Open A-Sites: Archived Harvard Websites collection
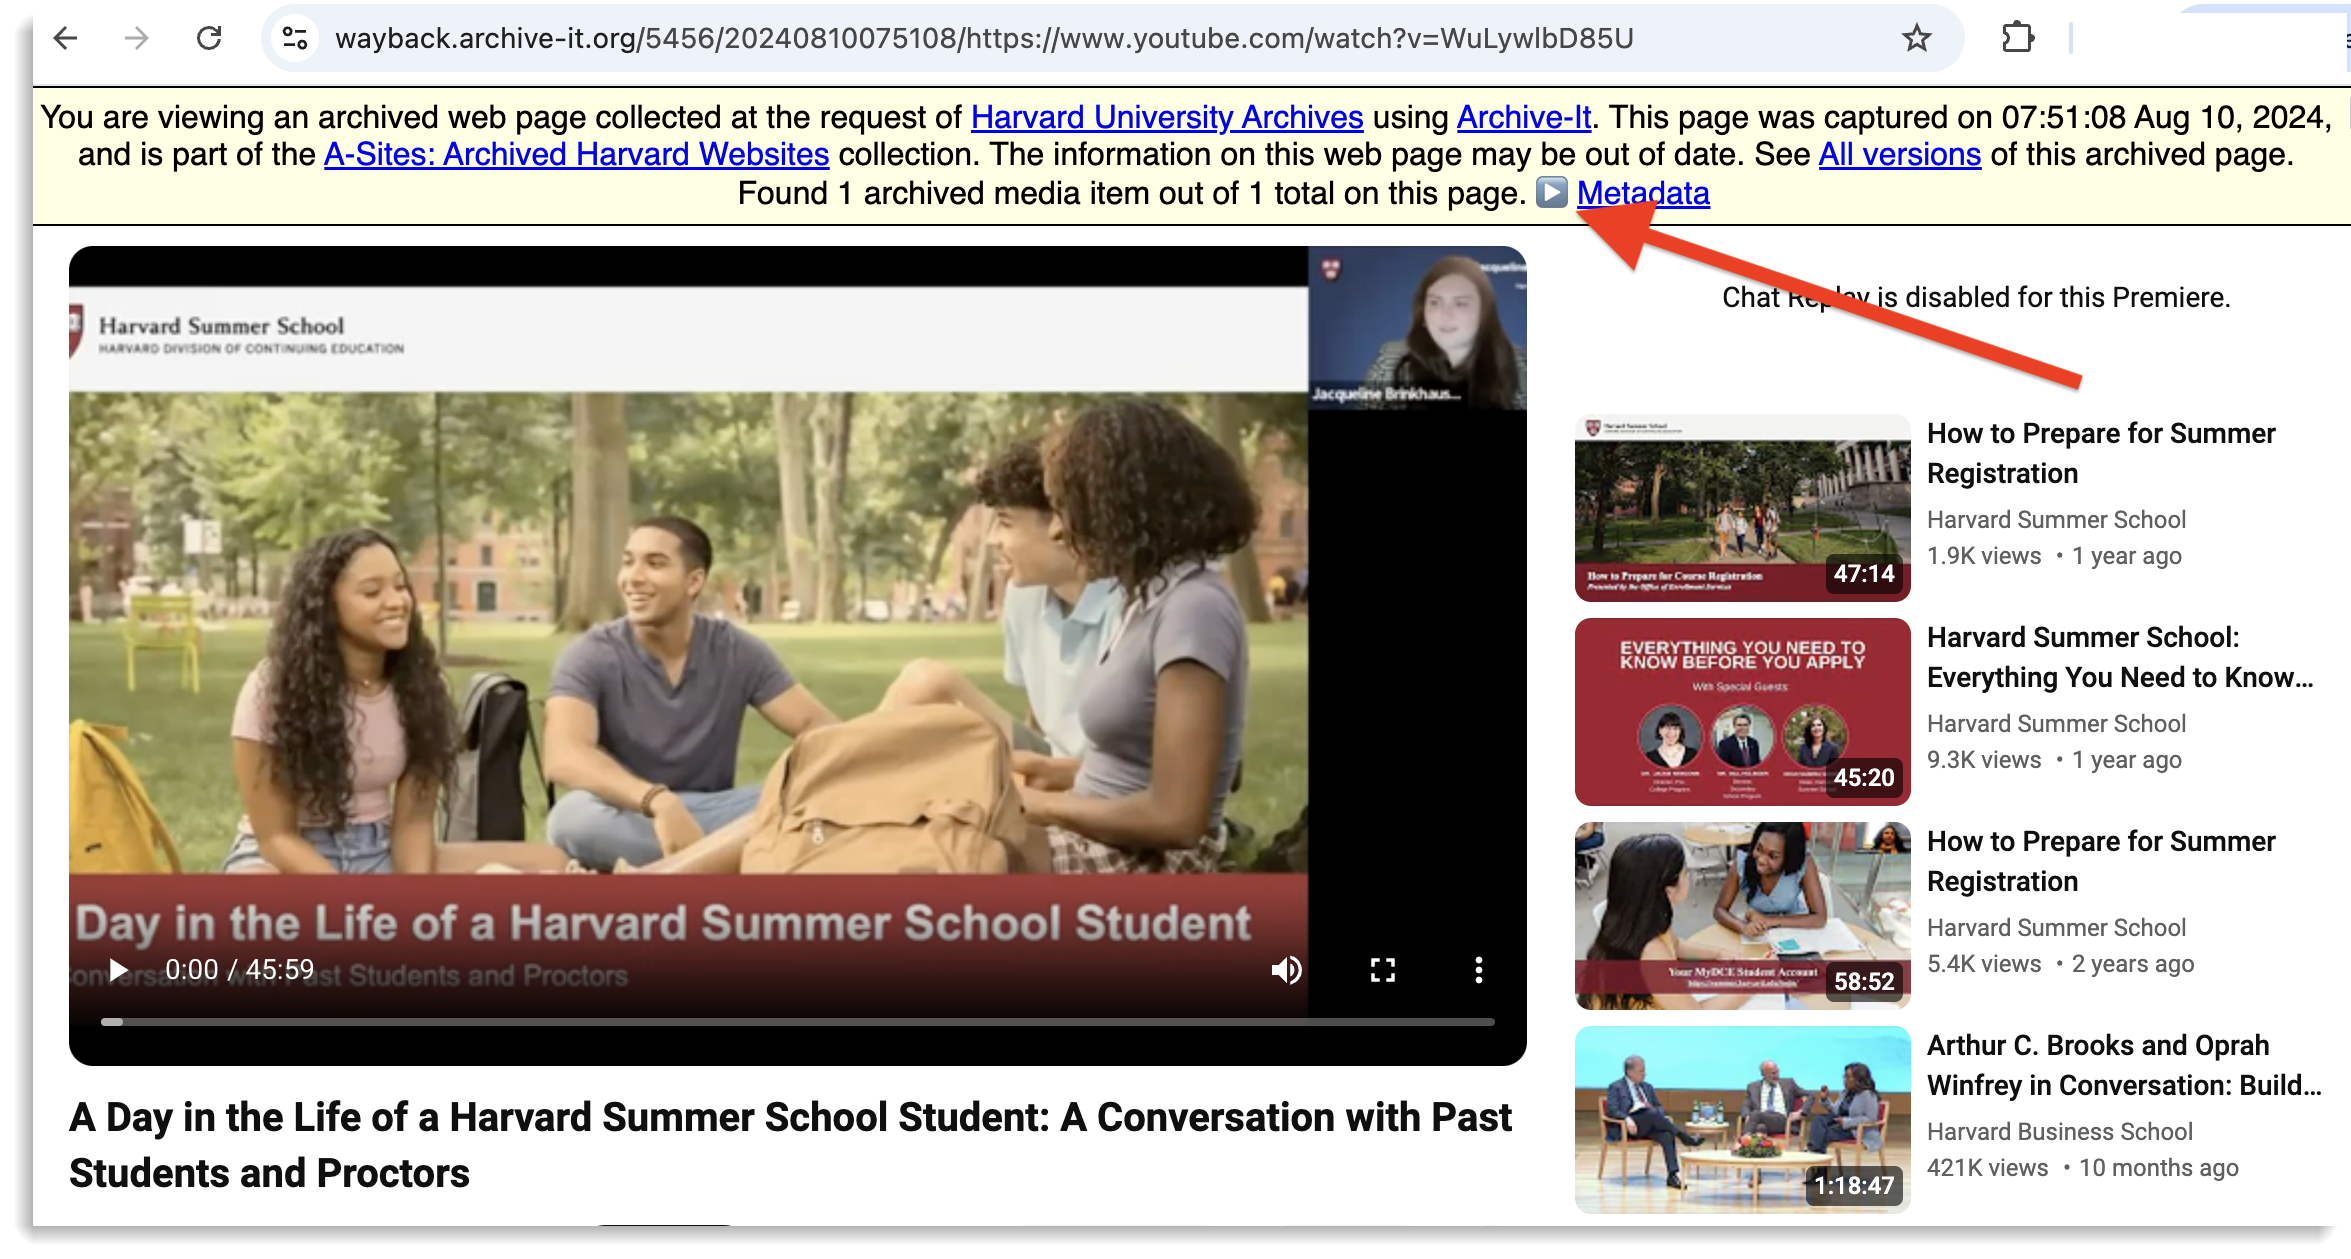This screenshot has height=1259, width=2351. click(x=576, y=155)
